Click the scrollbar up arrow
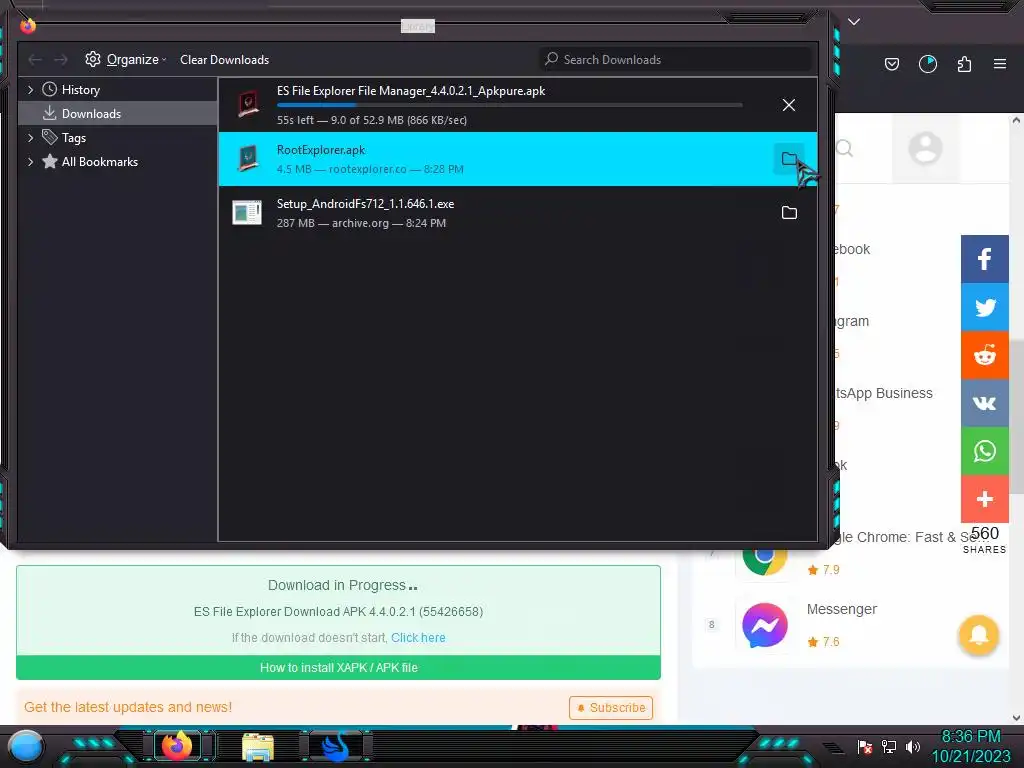This screenshot has height=768, width=1024. pos(1016,120)
